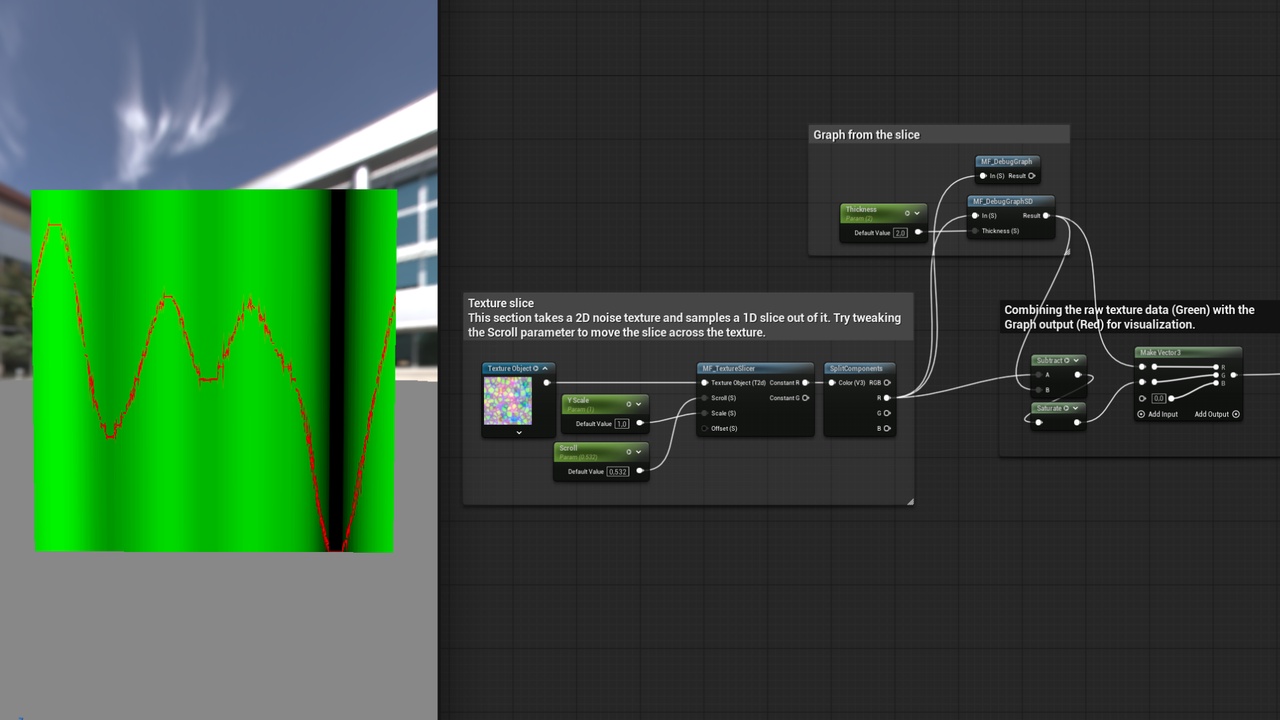This screenshot has height=720, width=1280.
Task: Select the MF_TextureSlicer node title
Action: click(727, 368)
